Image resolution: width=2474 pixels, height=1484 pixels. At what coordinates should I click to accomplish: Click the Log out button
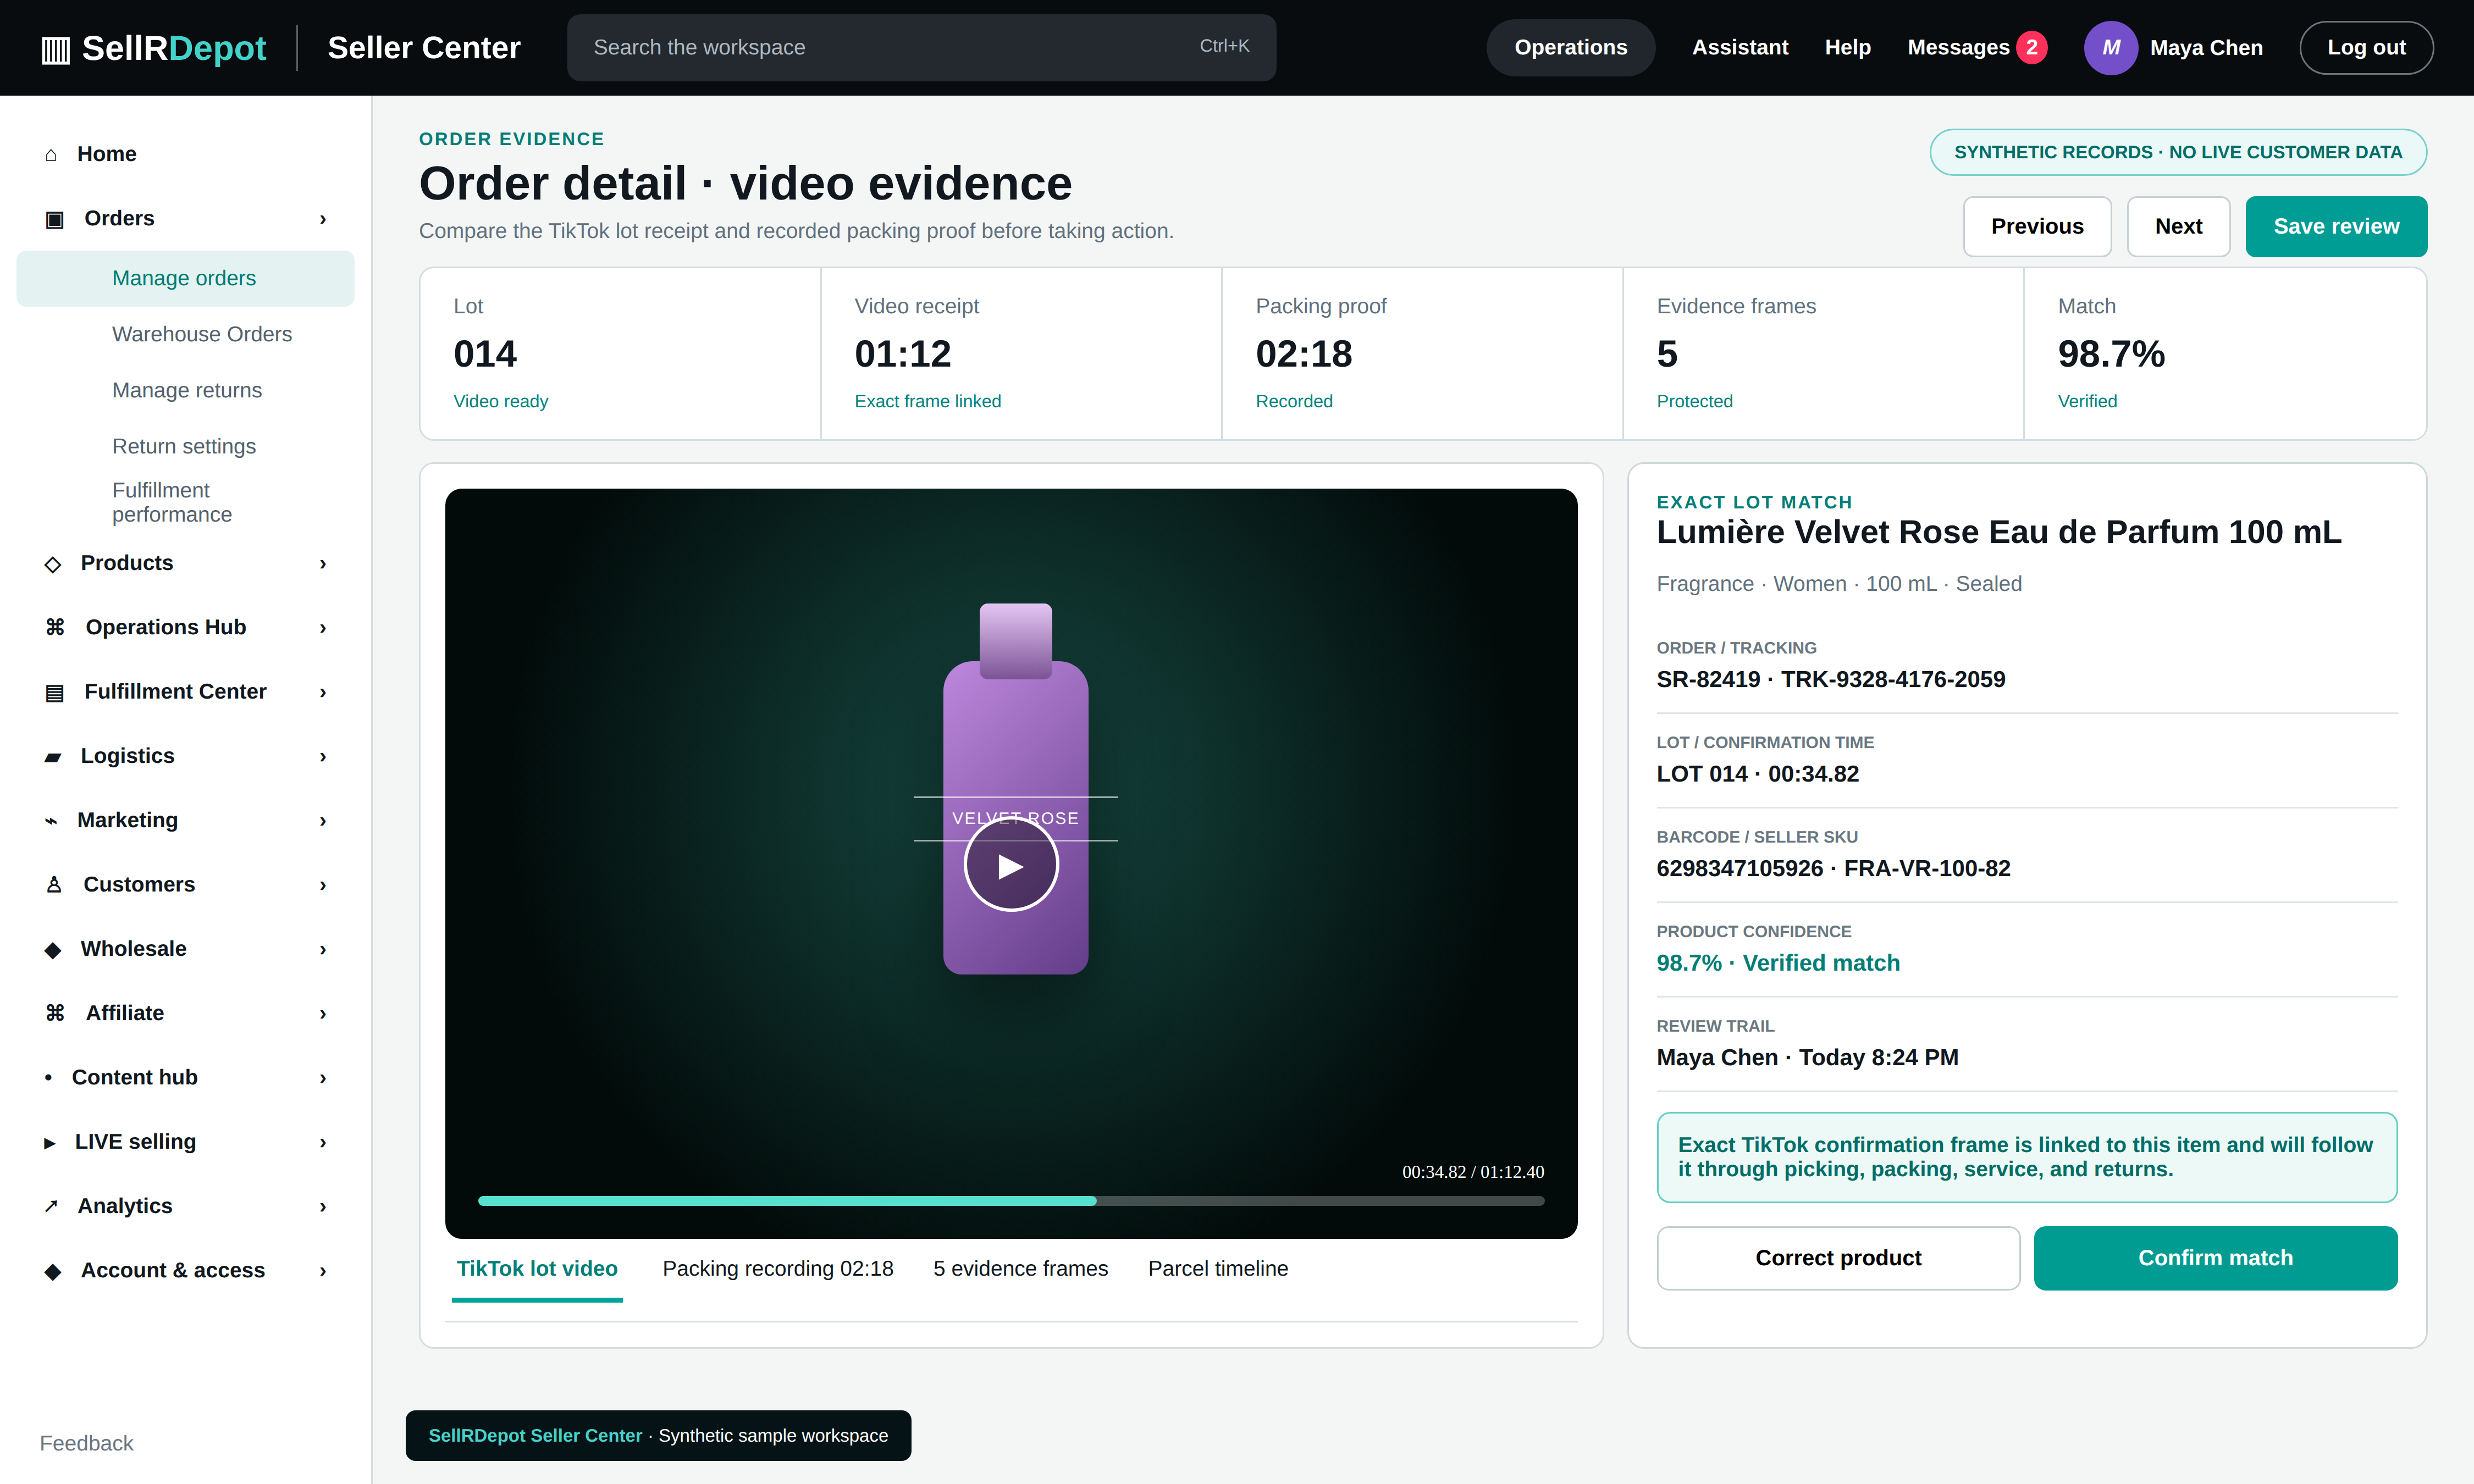tap(2366, 48)
